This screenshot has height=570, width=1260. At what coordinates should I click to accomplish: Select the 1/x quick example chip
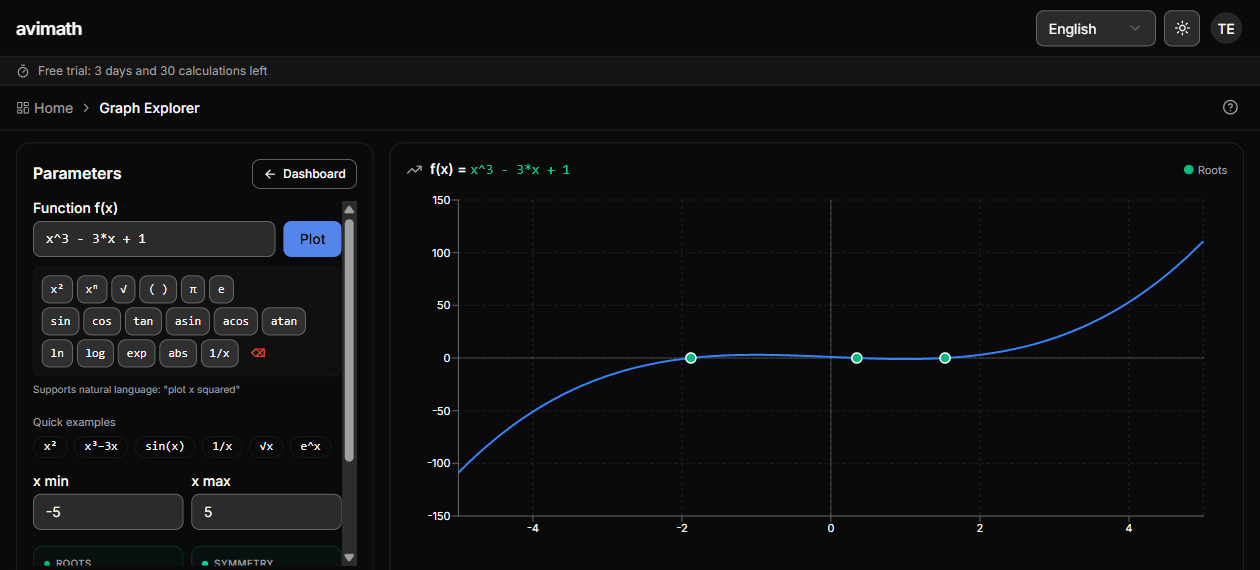(222, 447)
